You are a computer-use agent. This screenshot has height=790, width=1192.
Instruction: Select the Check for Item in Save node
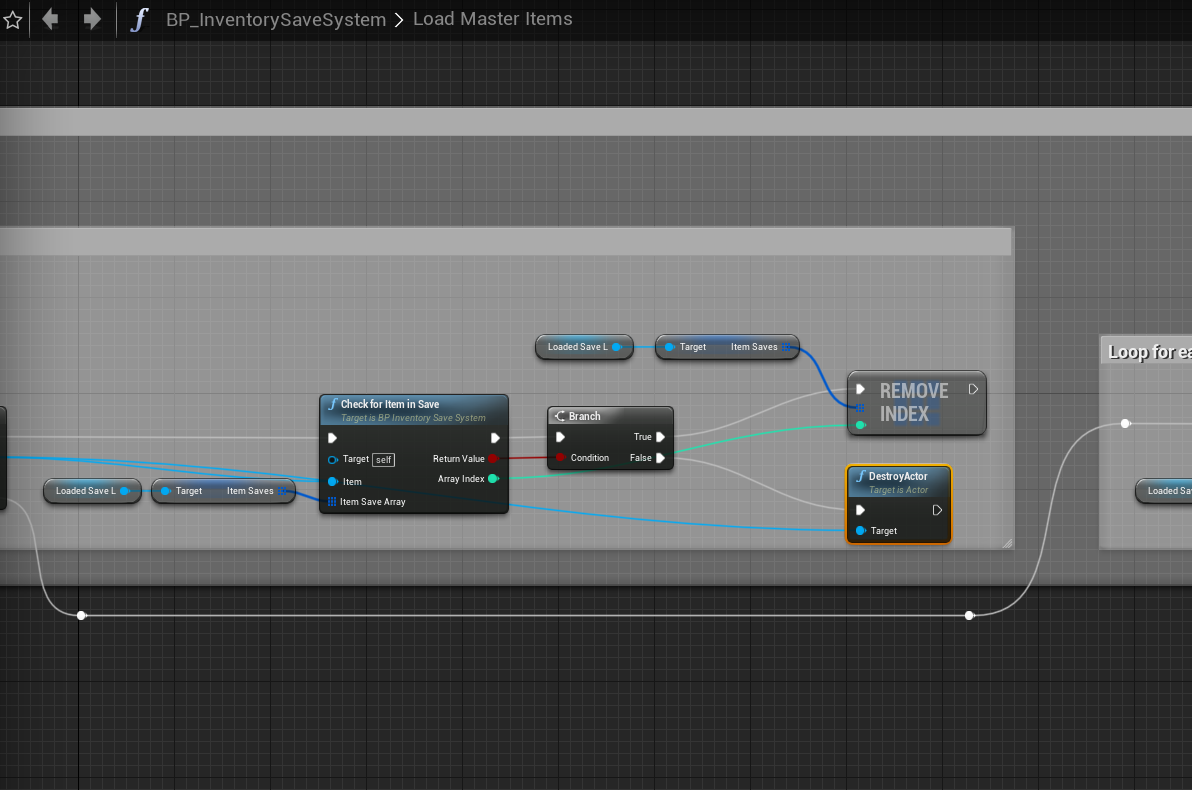click(390, 404)
